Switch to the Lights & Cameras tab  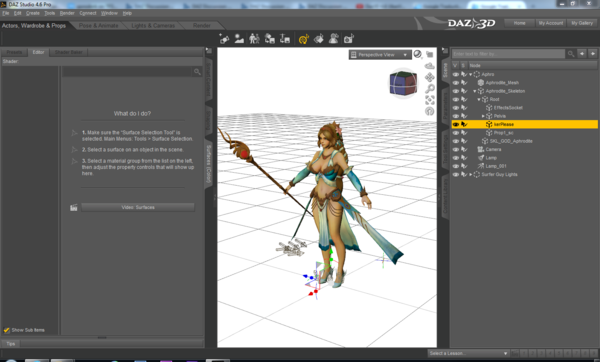153,26
